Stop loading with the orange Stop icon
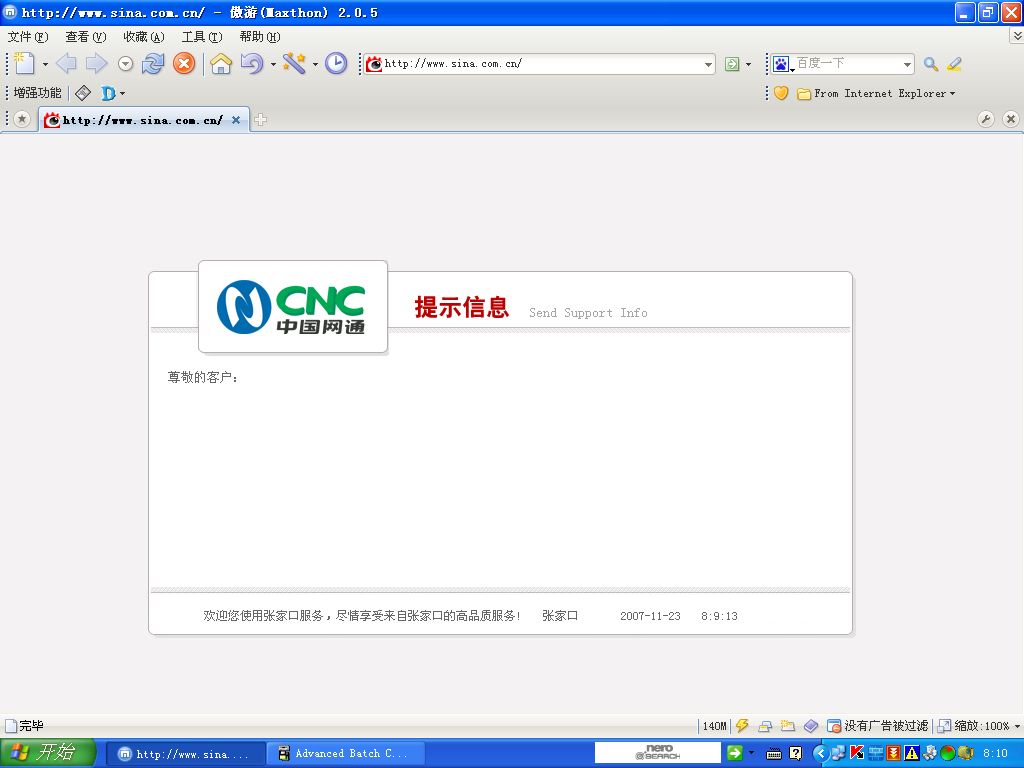 click(x=184, y=63)
